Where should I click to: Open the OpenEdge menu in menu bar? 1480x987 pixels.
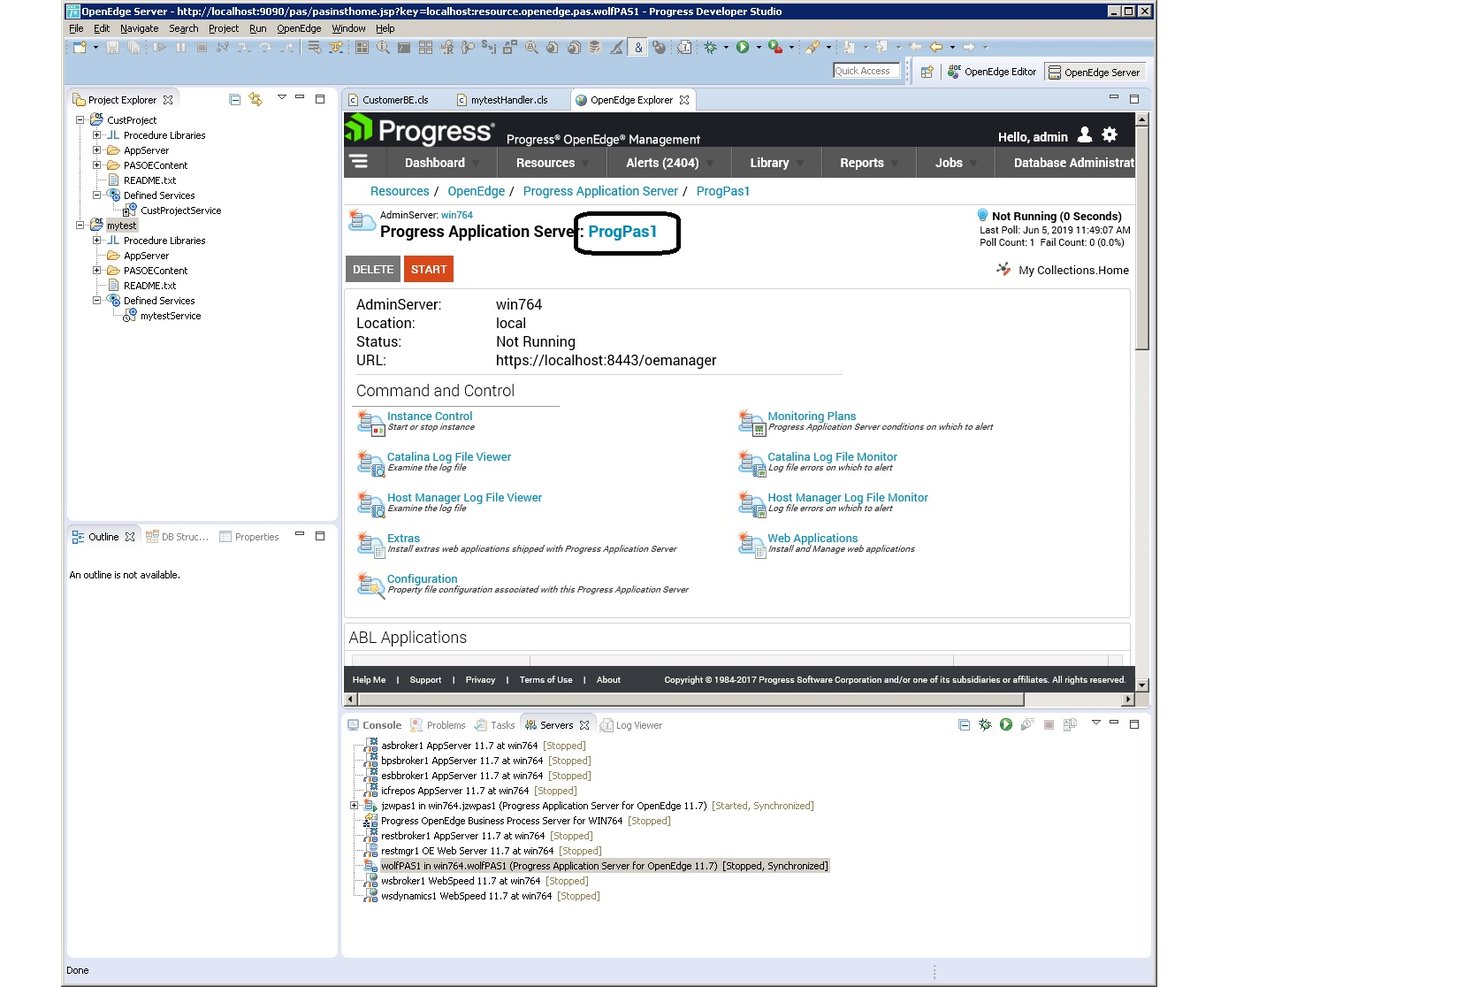299,29
